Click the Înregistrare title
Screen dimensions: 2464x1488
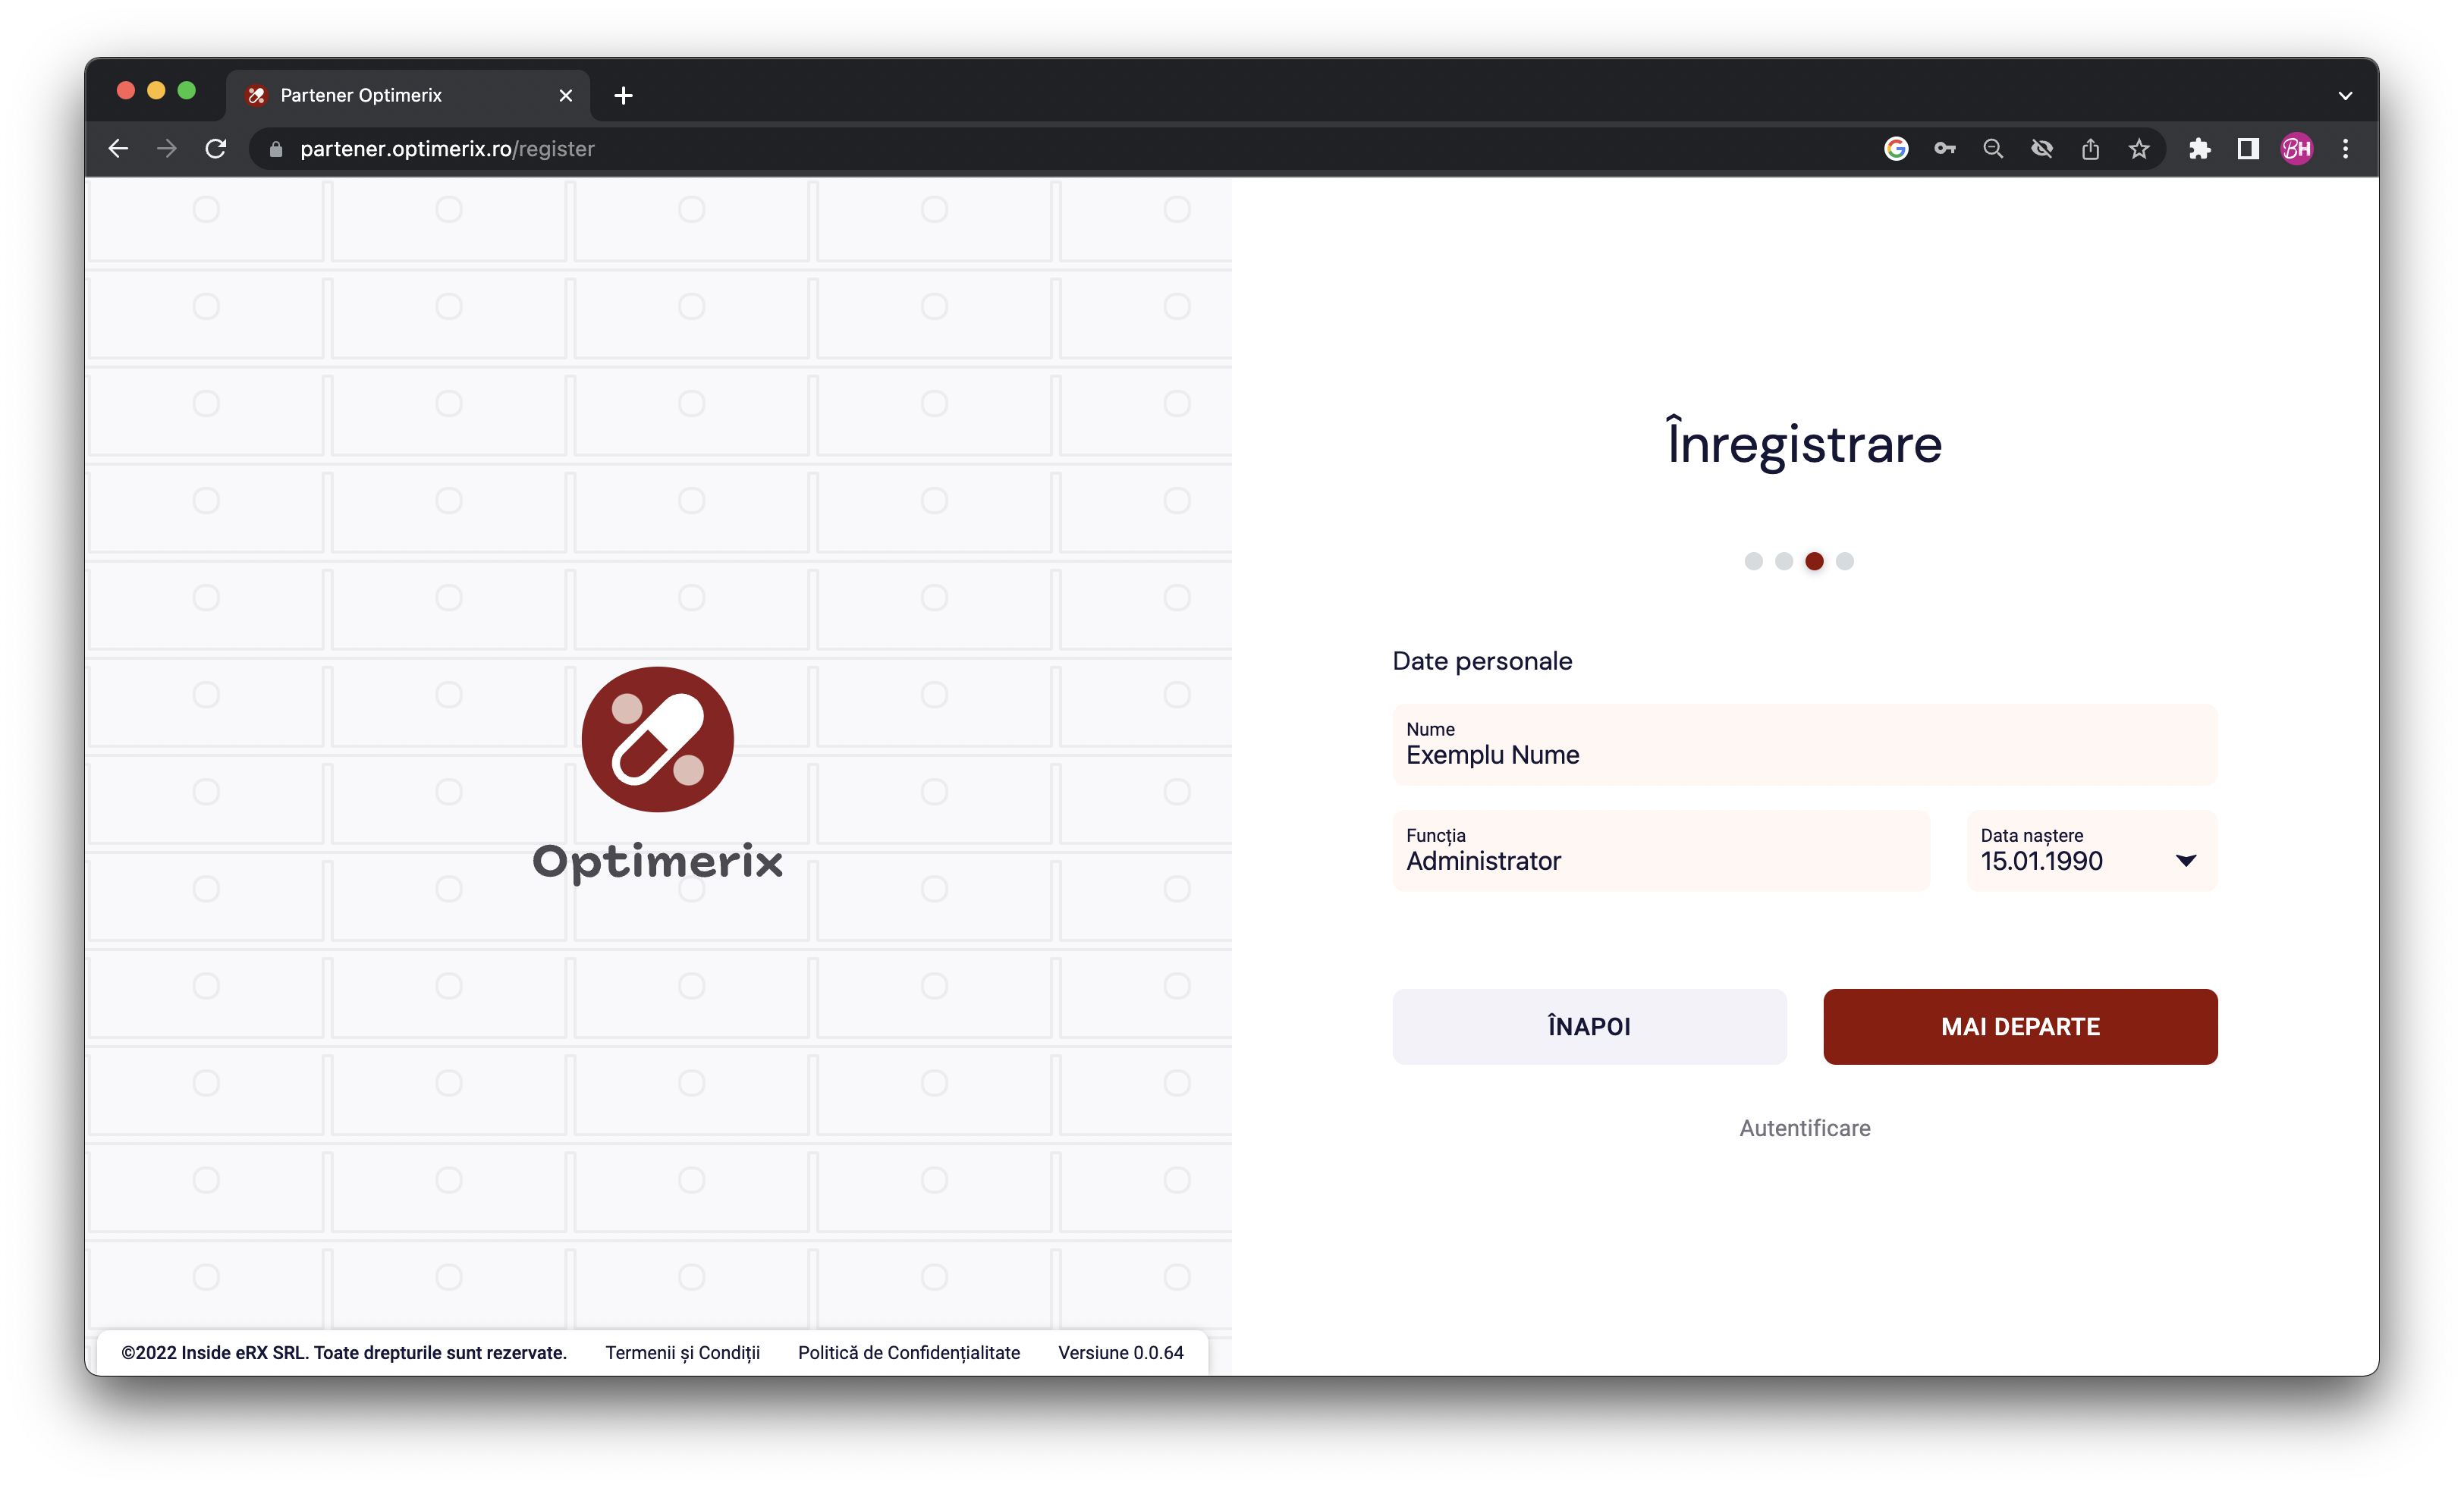click(1805, 443)
